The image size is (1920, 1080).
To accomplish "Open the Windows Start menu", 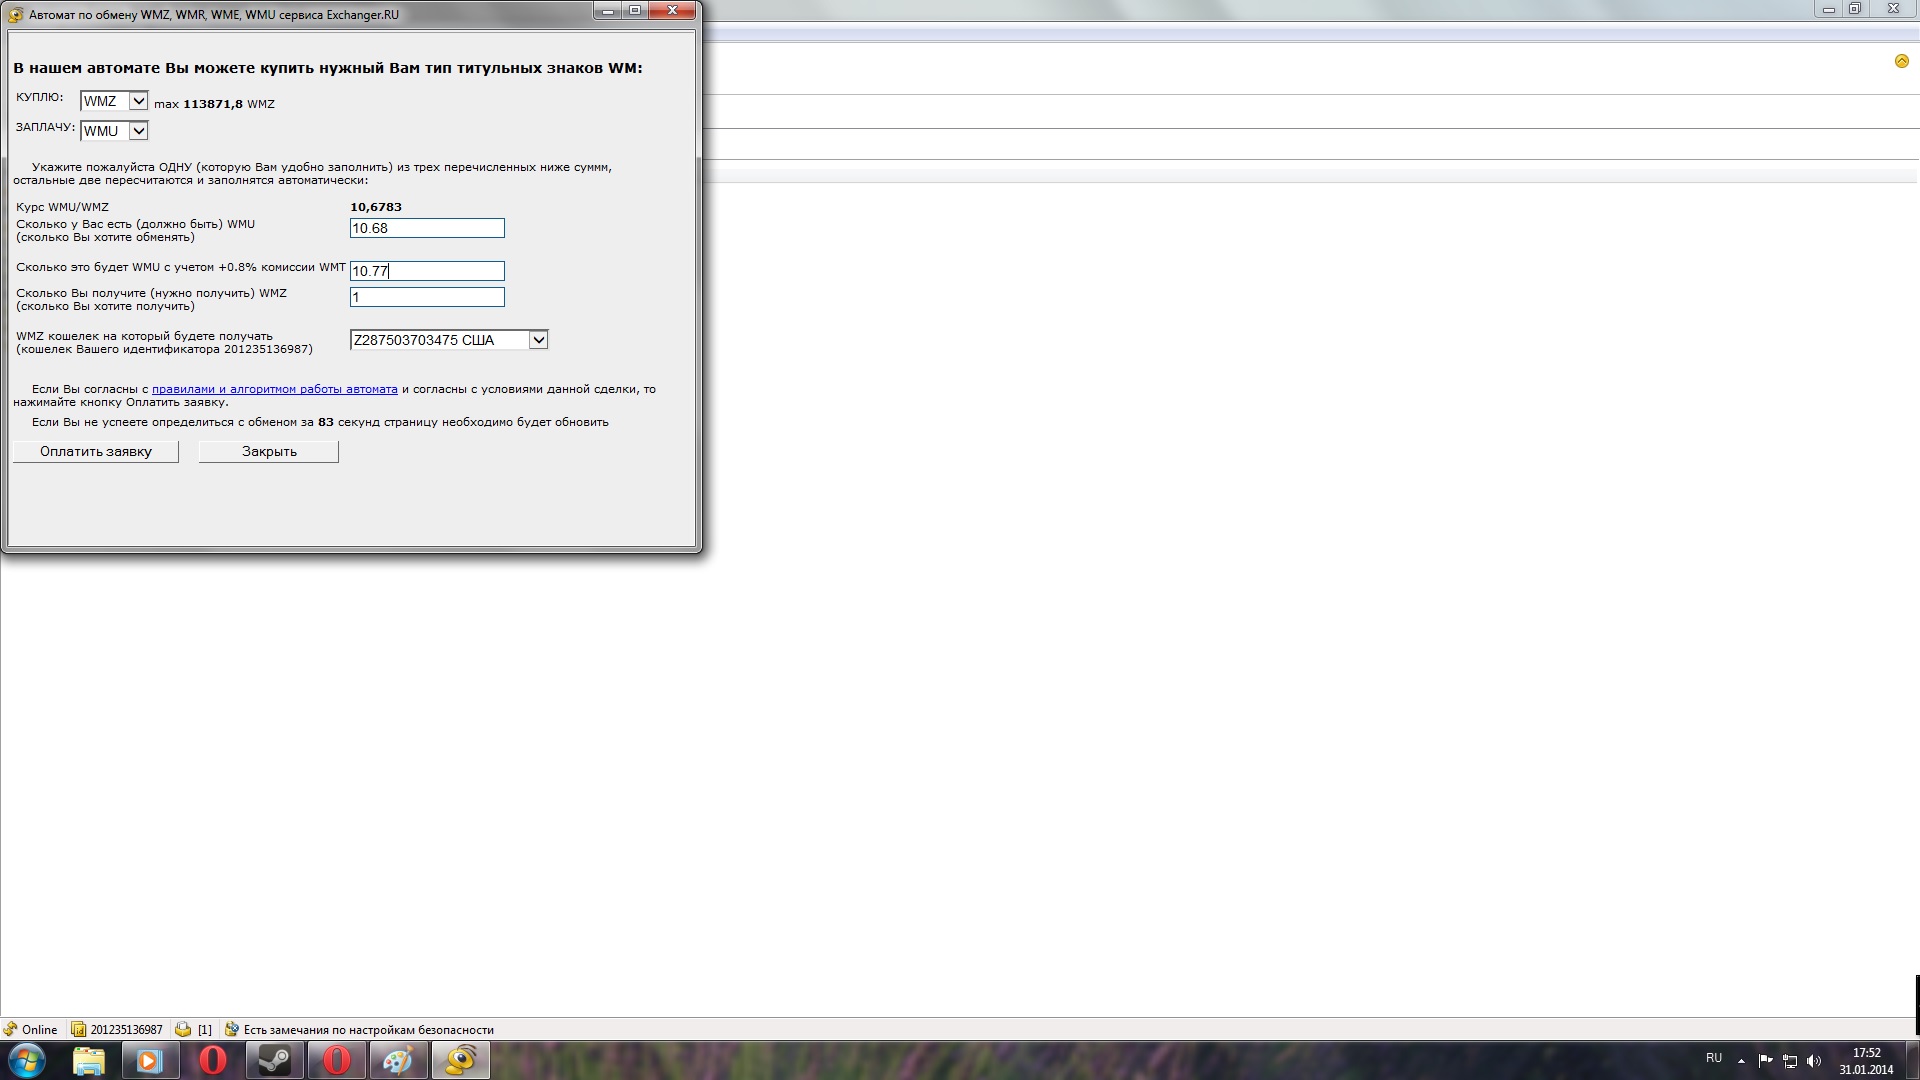I will coord(27,1061).
